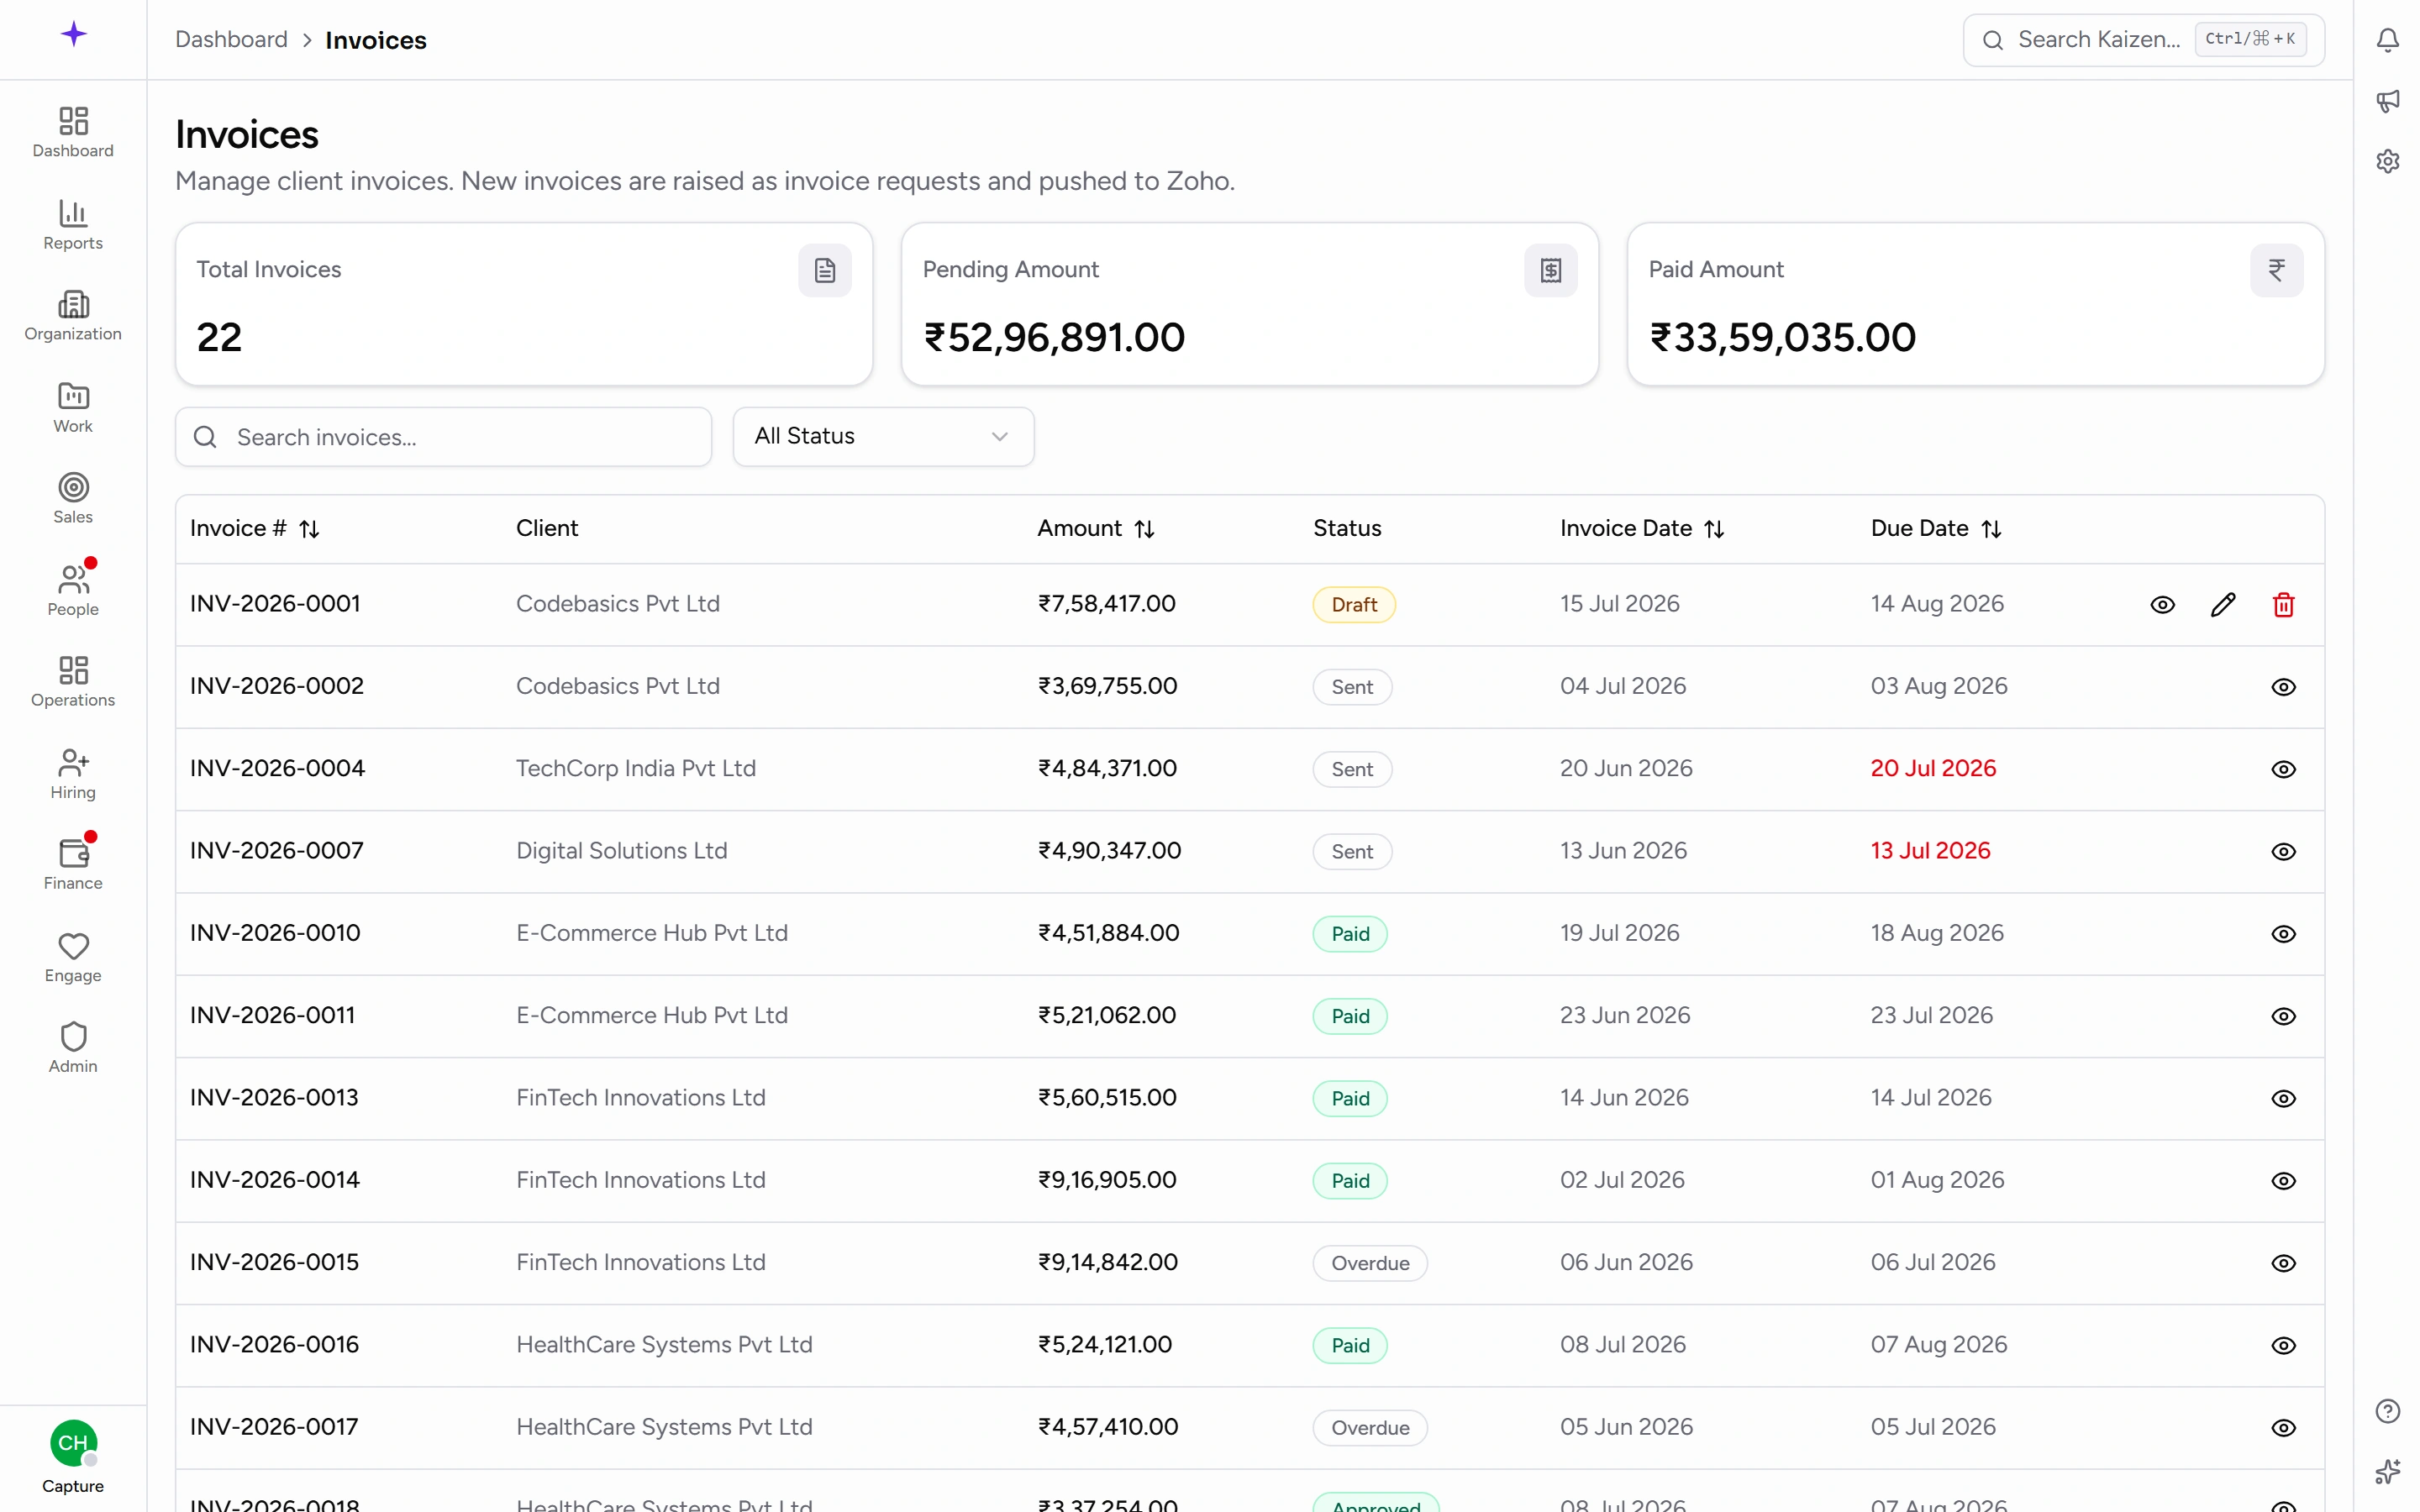Open the settings gear icon
The width and height of the screenshot is (2420, 1512).
pos(2387,161)
